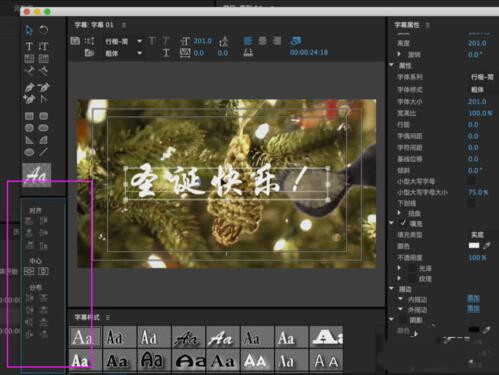Expand the 扭曲 distort section
This screenshot has height=375, width=499.
pyautogui.click(x=399, y=213)
